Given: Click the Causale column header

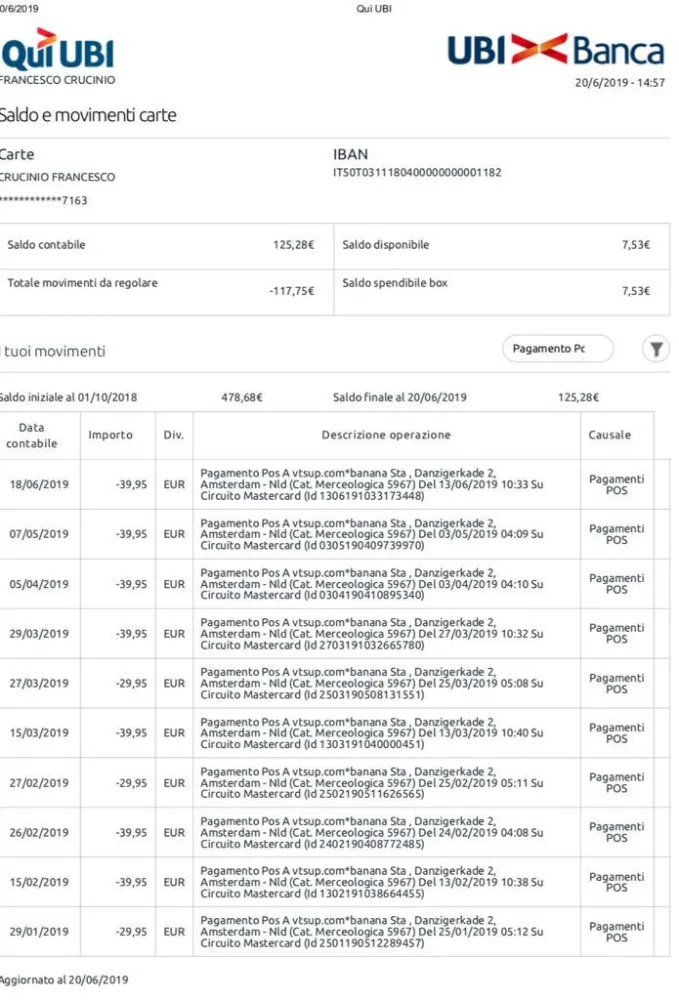Looking at the screenshot, I should pyautogui.click(x=610, y=435).
